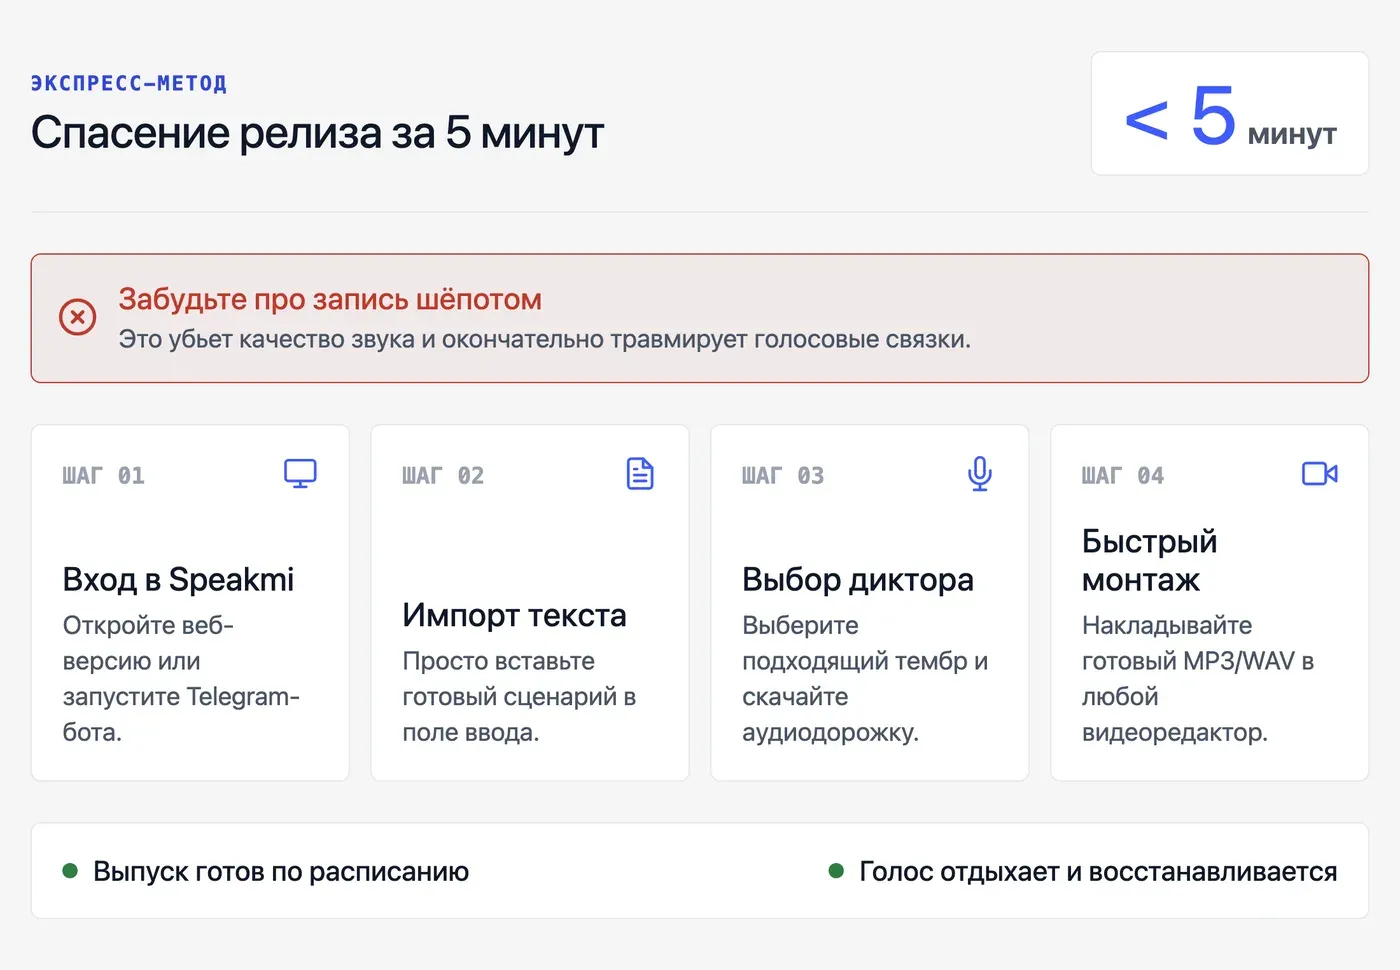Select the «Быстрый монтаж» card title
Image resolution: width=1400 pixels, height=970 pixels.
pos(1149,560)
